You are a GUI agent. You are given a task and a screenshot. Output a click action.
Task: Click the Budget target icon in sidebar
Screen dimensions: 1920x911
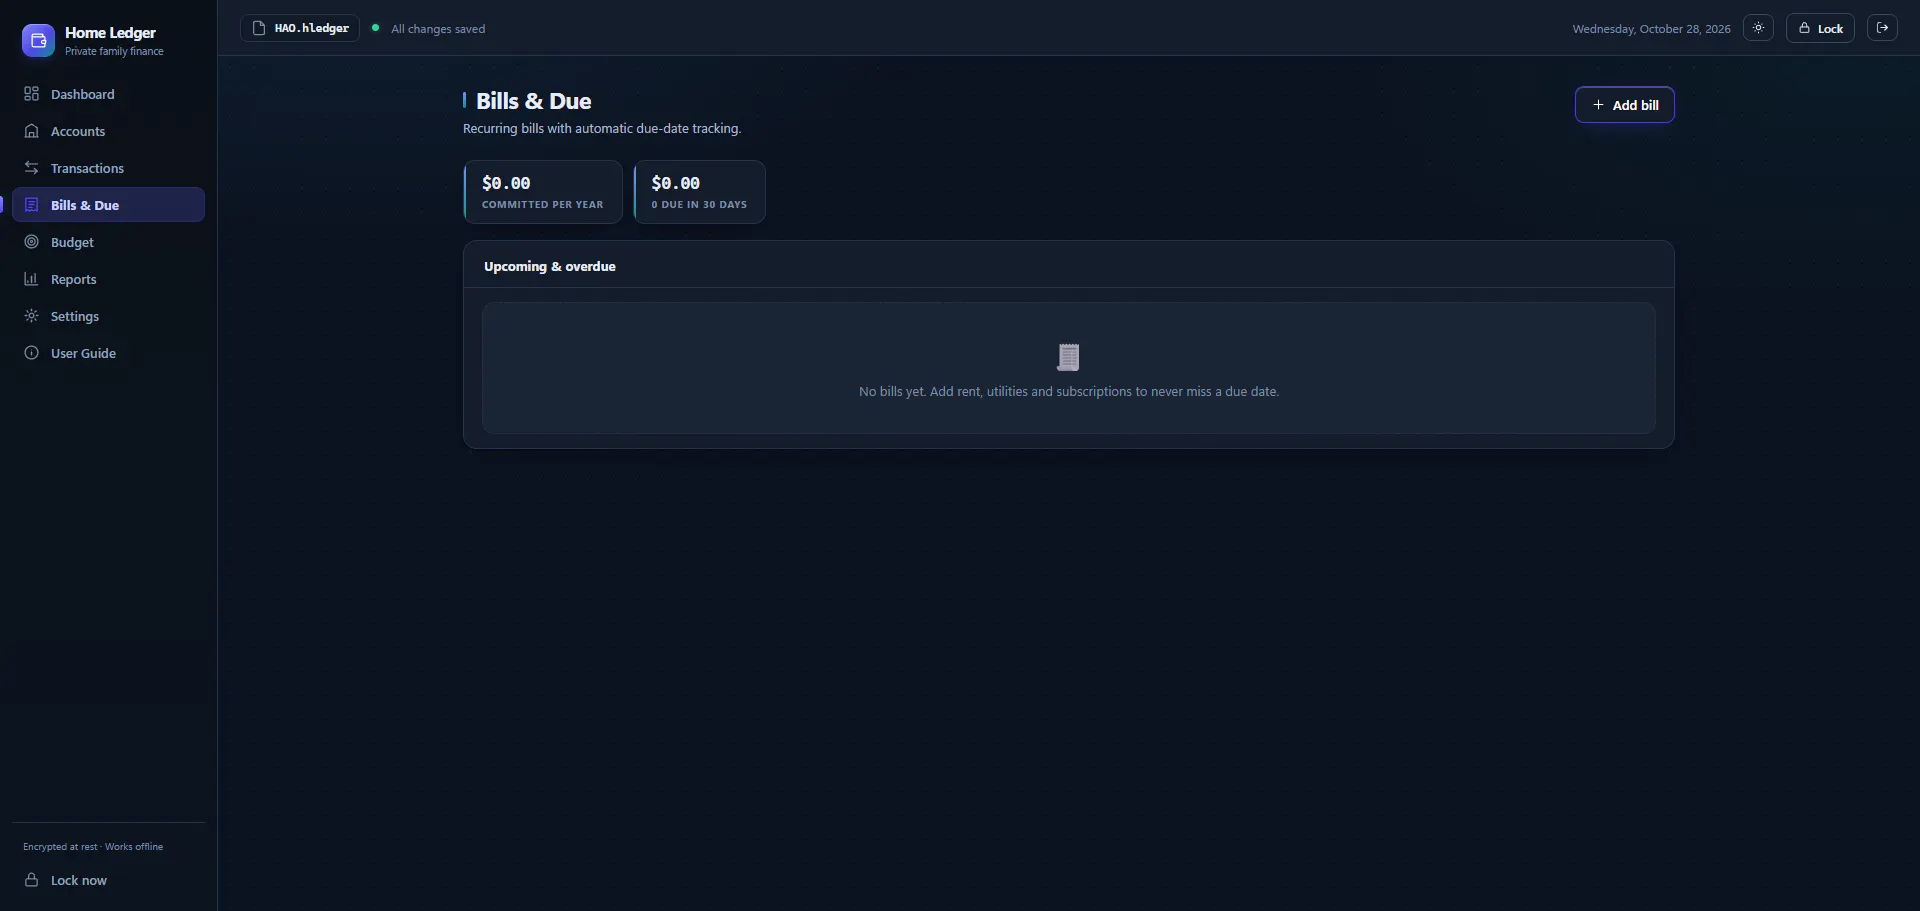click(x=31, y=242)
